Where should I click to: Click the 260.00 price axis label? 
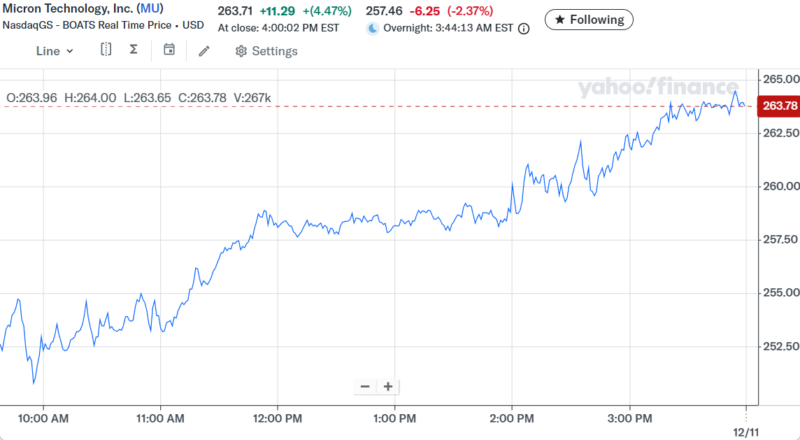point(779,186)
